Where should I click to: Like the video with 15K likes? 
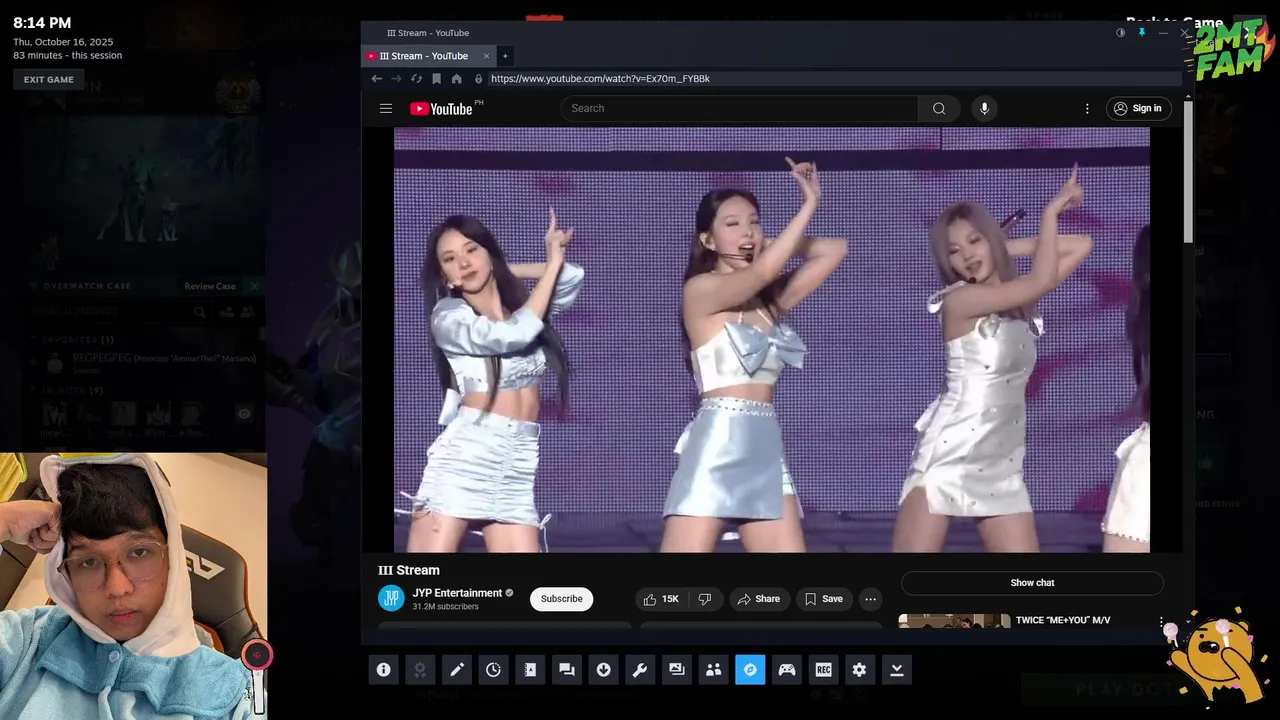[x=661, y=599]
